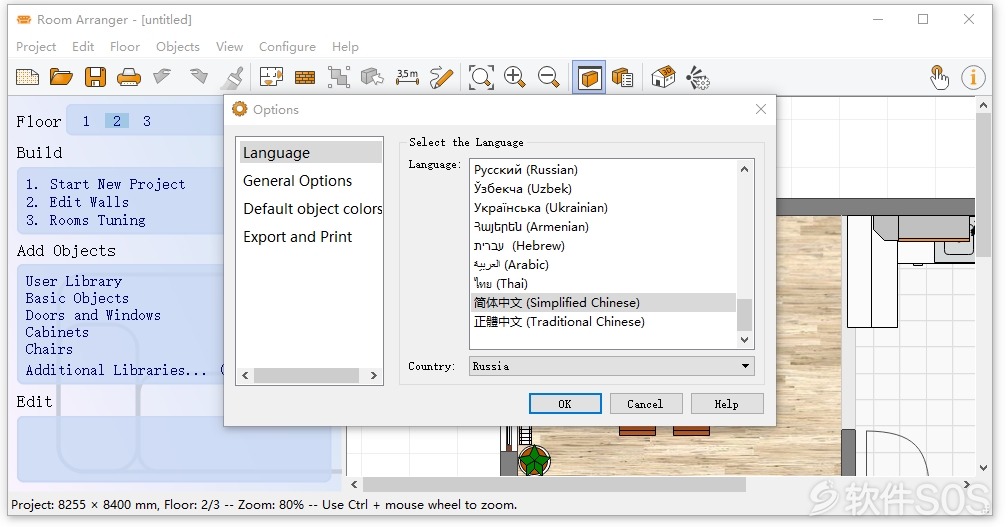1006x527 pixels.
Task: Click the Undo arrow icon
Action: (162, 78)
